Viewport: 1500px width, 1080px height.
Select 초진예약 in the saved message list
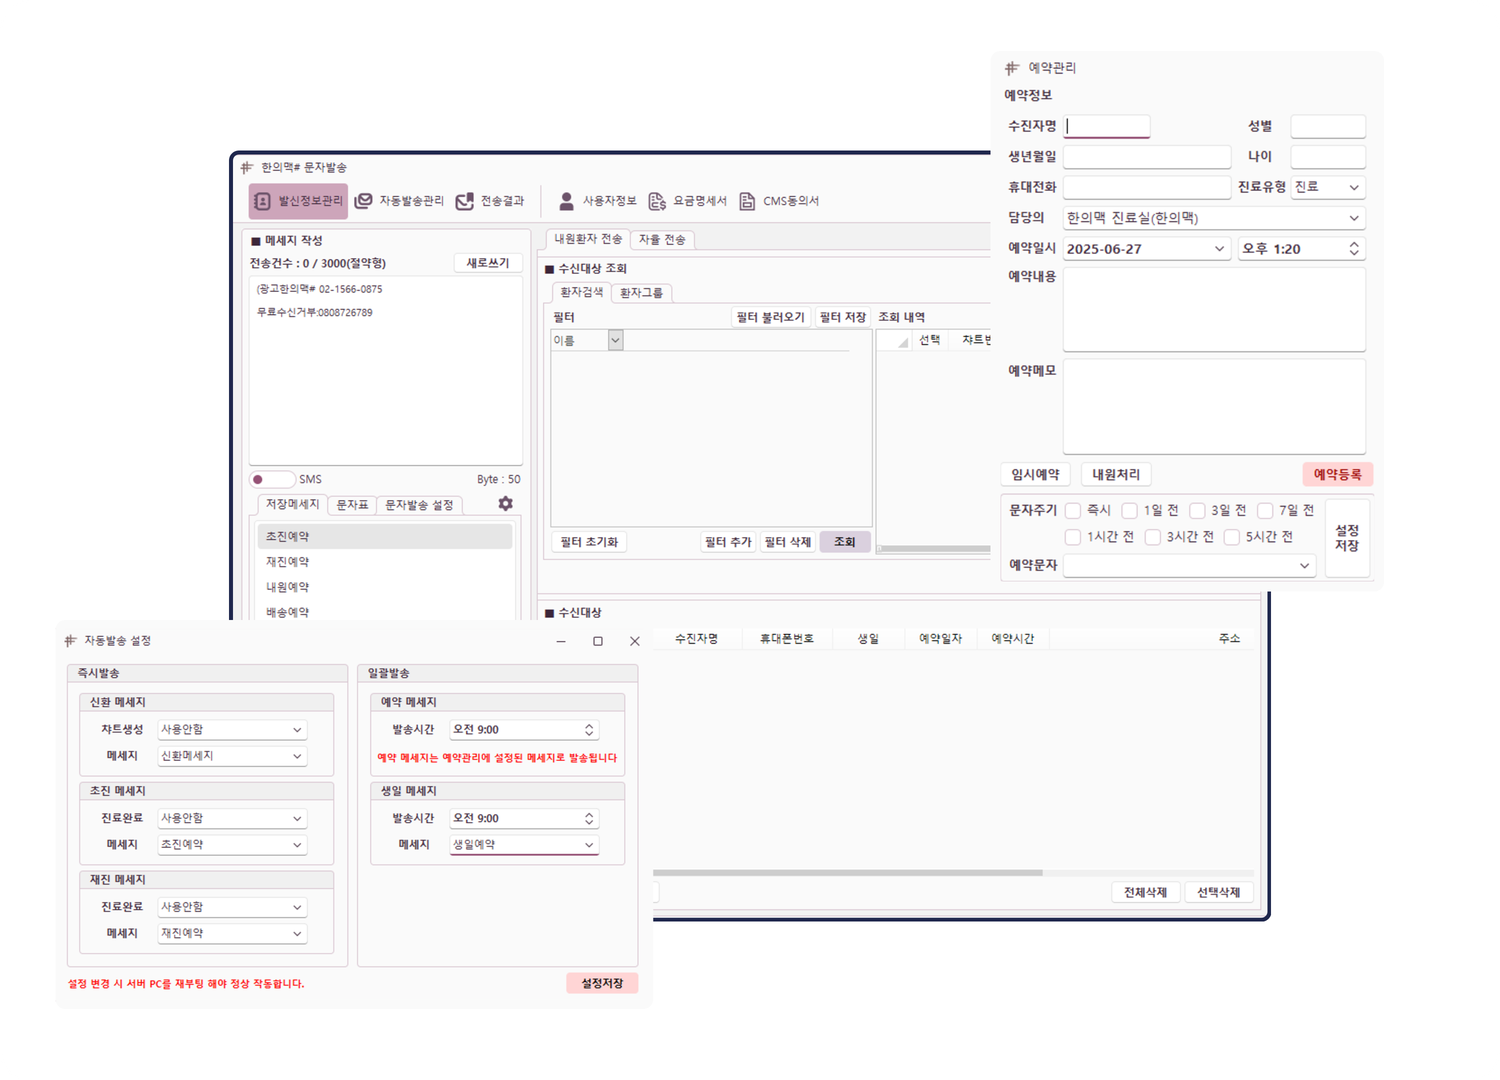385,537
